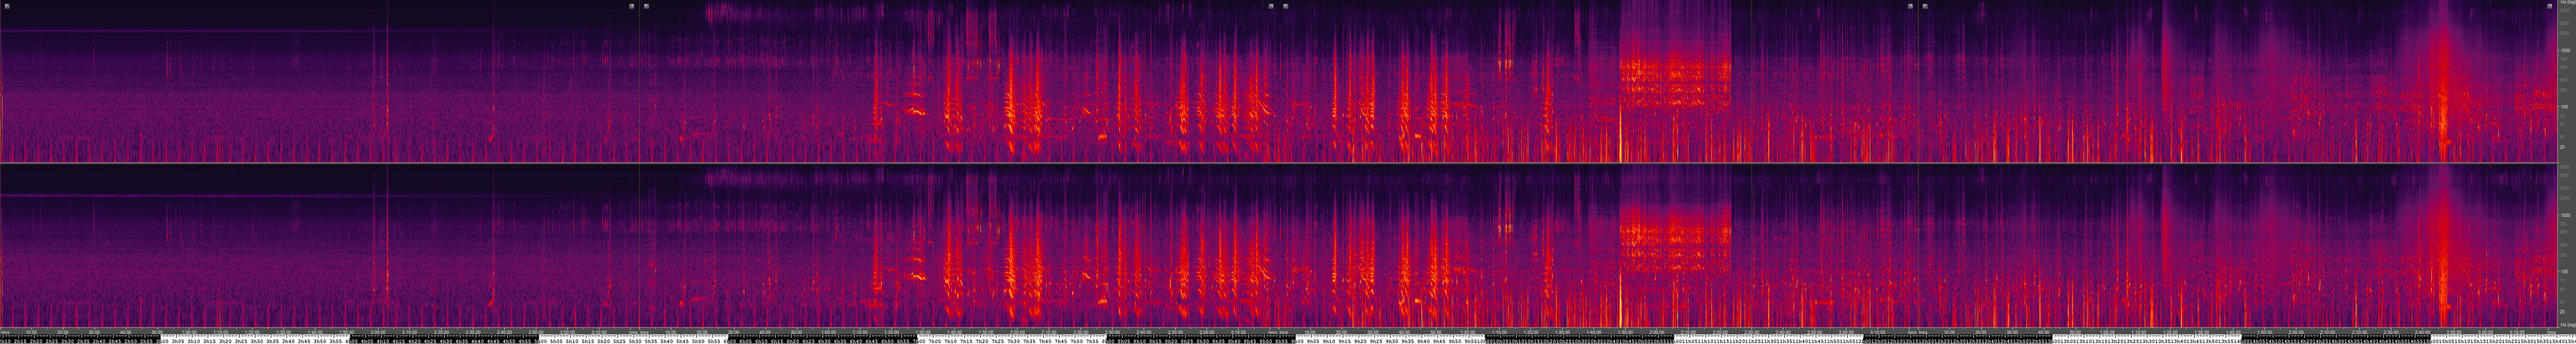
Task: Click the third clip's fade-out handle
Action: click(1910, 6)
